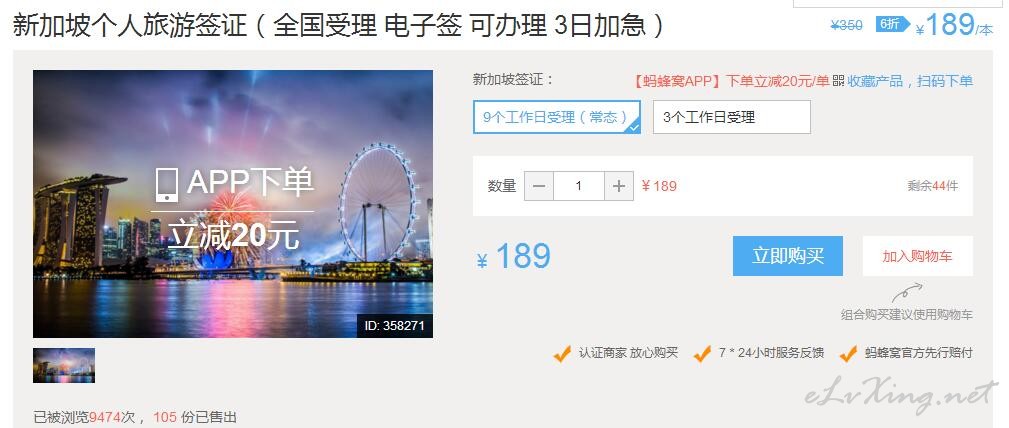Select the 9个工作日受理（常态） option

[x=557, y=117]
